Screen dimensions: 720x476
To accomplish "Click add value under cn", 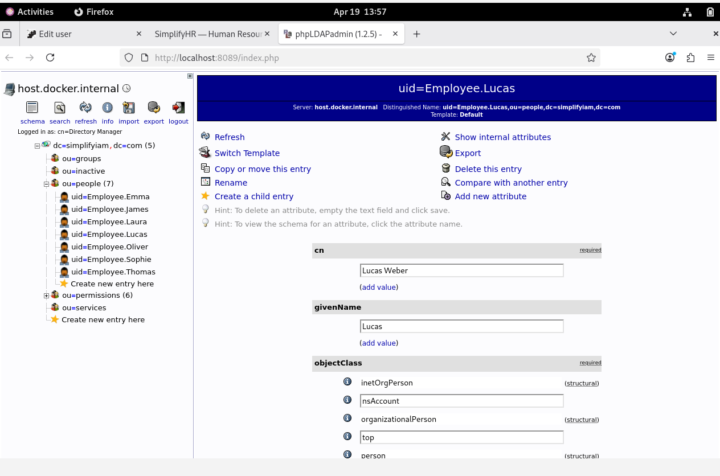I will tap(378, 287).
